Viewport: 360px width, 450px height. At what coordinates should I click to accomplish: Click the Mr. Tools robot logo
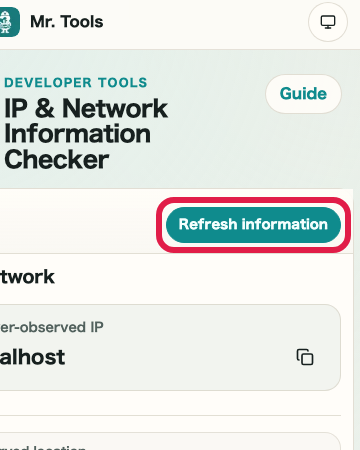click(9, 22)
